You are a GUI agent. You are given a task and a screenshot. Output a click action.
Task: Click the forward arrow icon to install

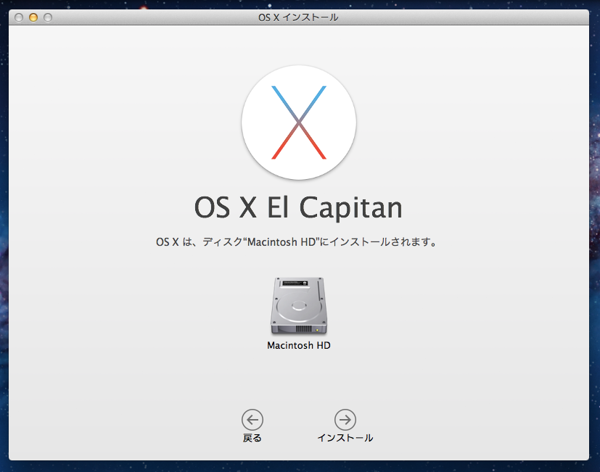pos(345,420)
